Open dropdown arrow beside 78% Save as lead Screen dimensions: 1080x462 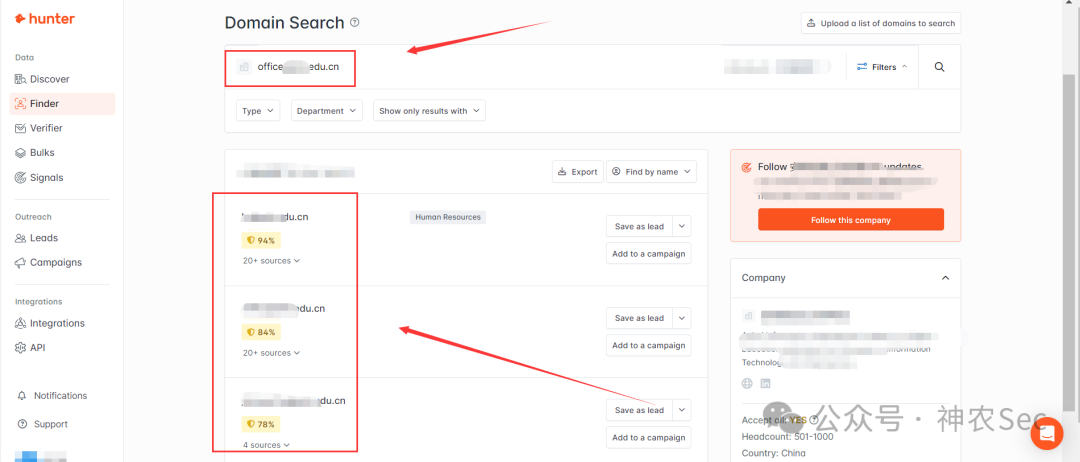pos(682,410)
